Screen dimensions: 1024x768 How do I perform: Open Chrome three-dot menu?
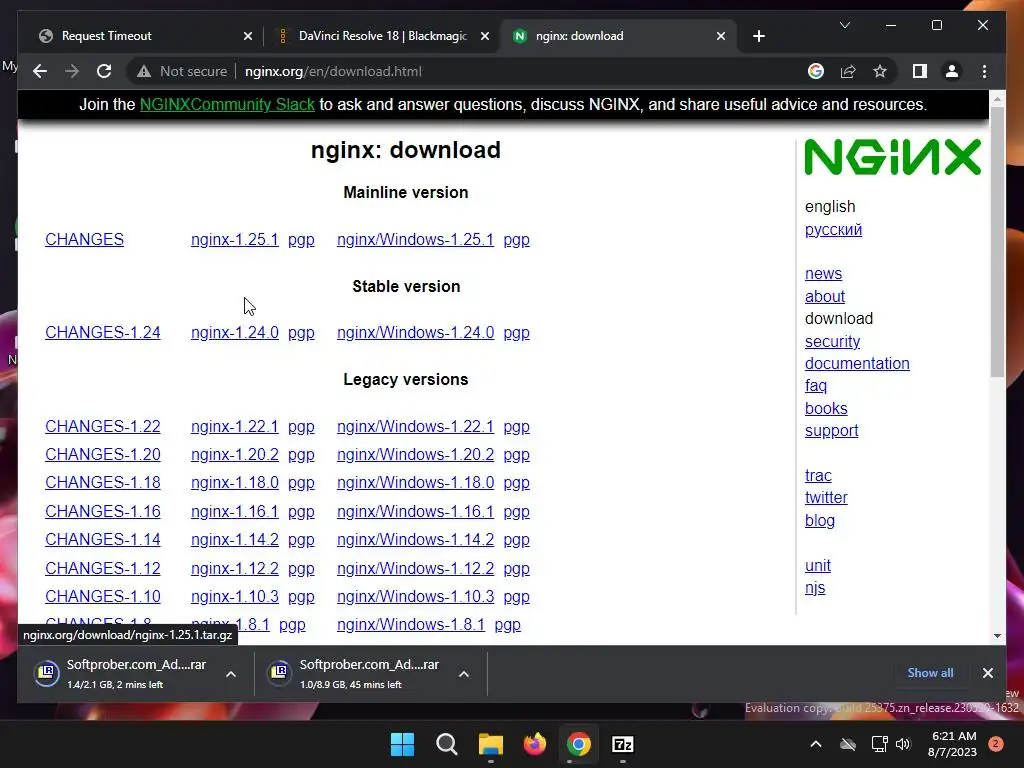[x=984, y=71]
